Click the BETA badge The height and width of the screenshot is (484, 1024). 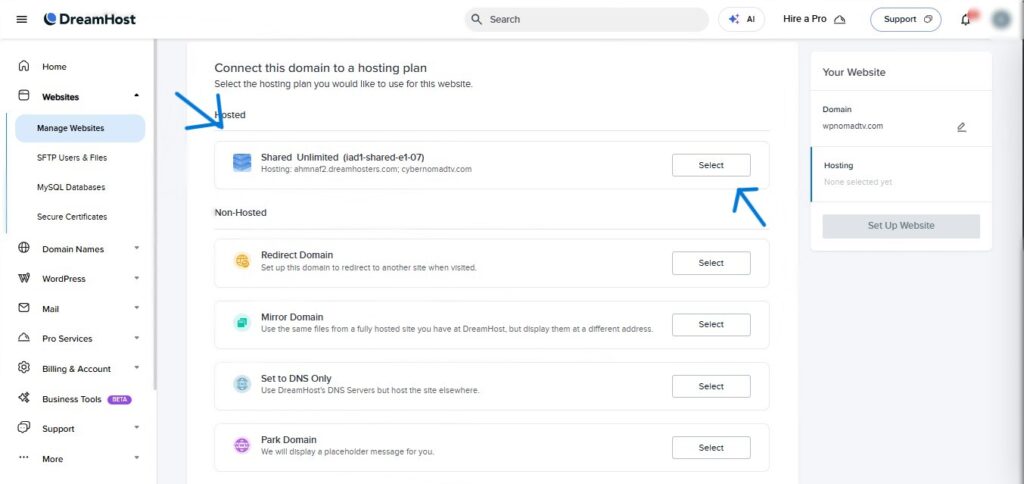[120, 399]
